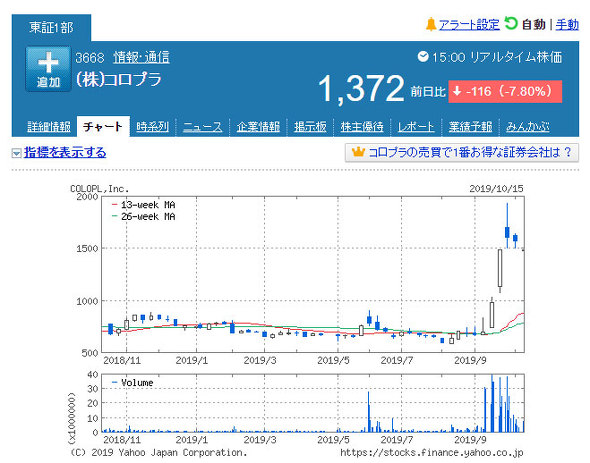Image resolution: width=590 pixels, height=463 pixels.
Task: Click the tallest blue candlestick near 2019/10
Action: [x=507, y=225]
